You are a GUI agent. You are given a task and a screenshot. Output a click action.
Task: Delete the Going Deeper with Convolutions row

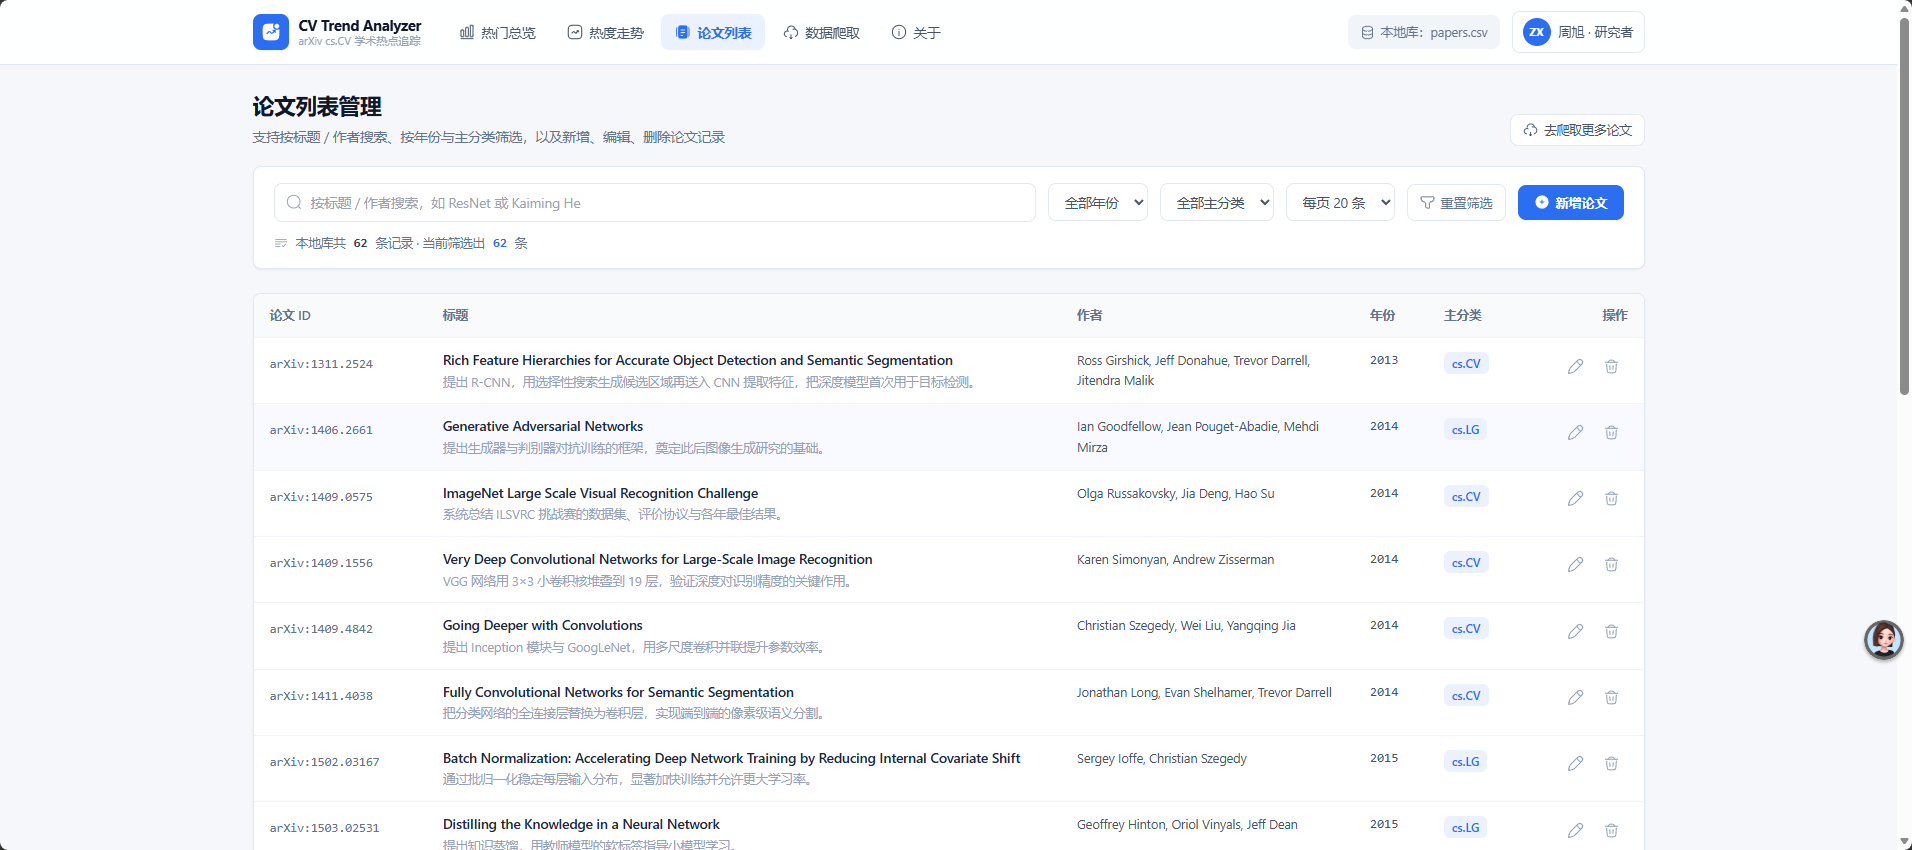[x=1611, y=631]
